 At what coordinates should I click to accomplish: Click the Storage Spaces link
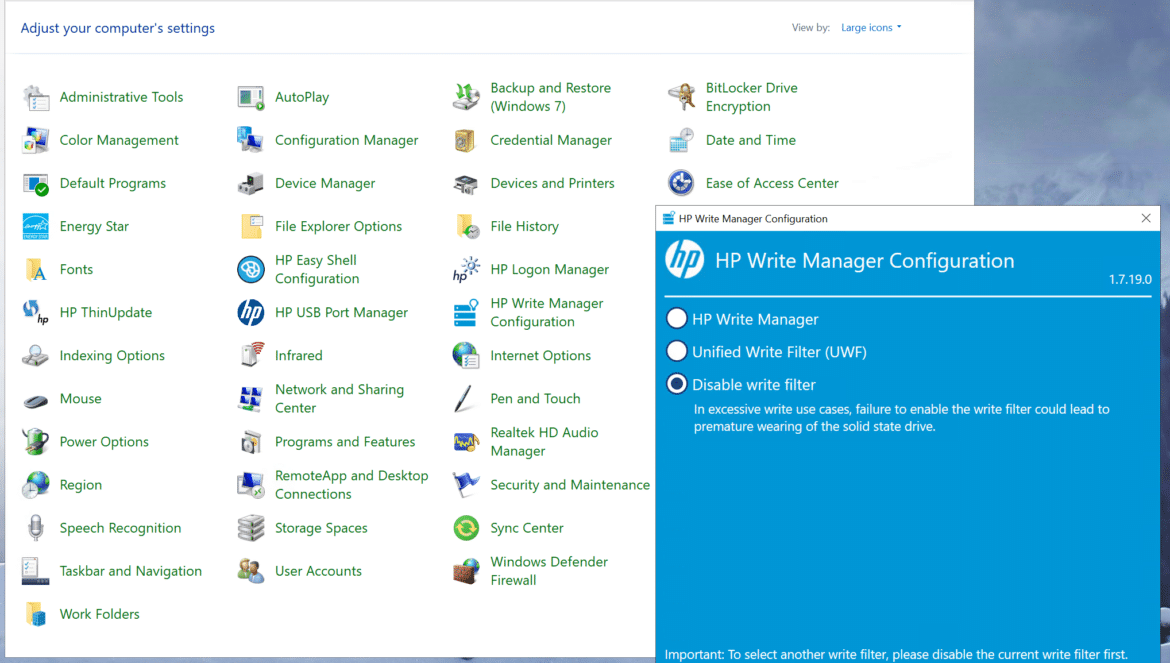tap(321, 528)
